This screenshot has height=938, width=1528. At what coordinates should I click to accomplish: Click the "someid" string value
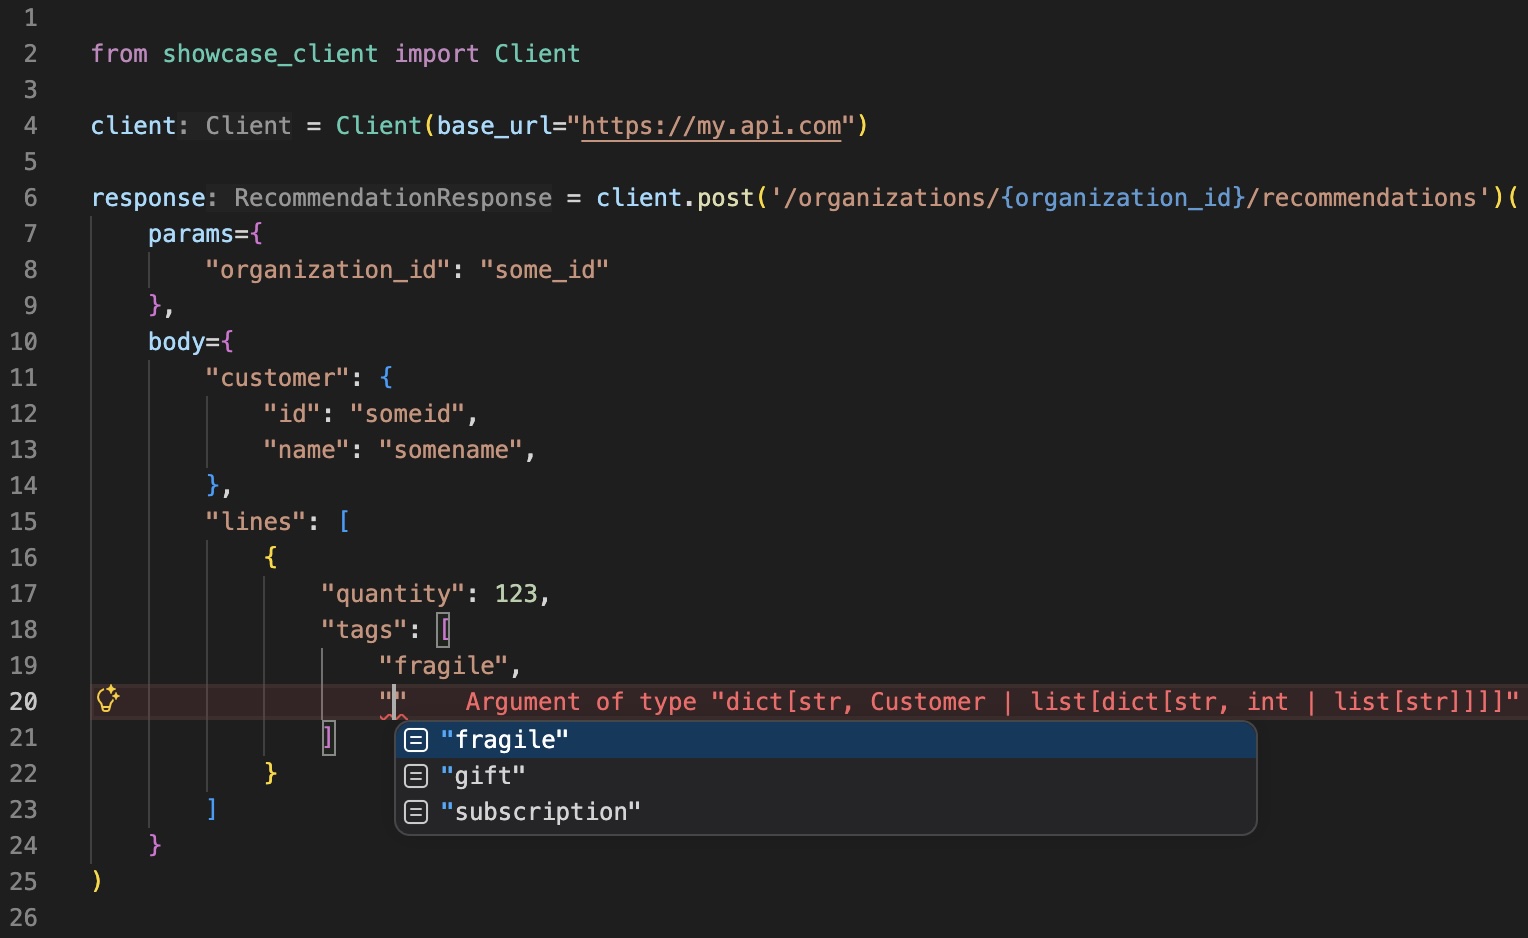pyautogui.click(x=408, y=414)
